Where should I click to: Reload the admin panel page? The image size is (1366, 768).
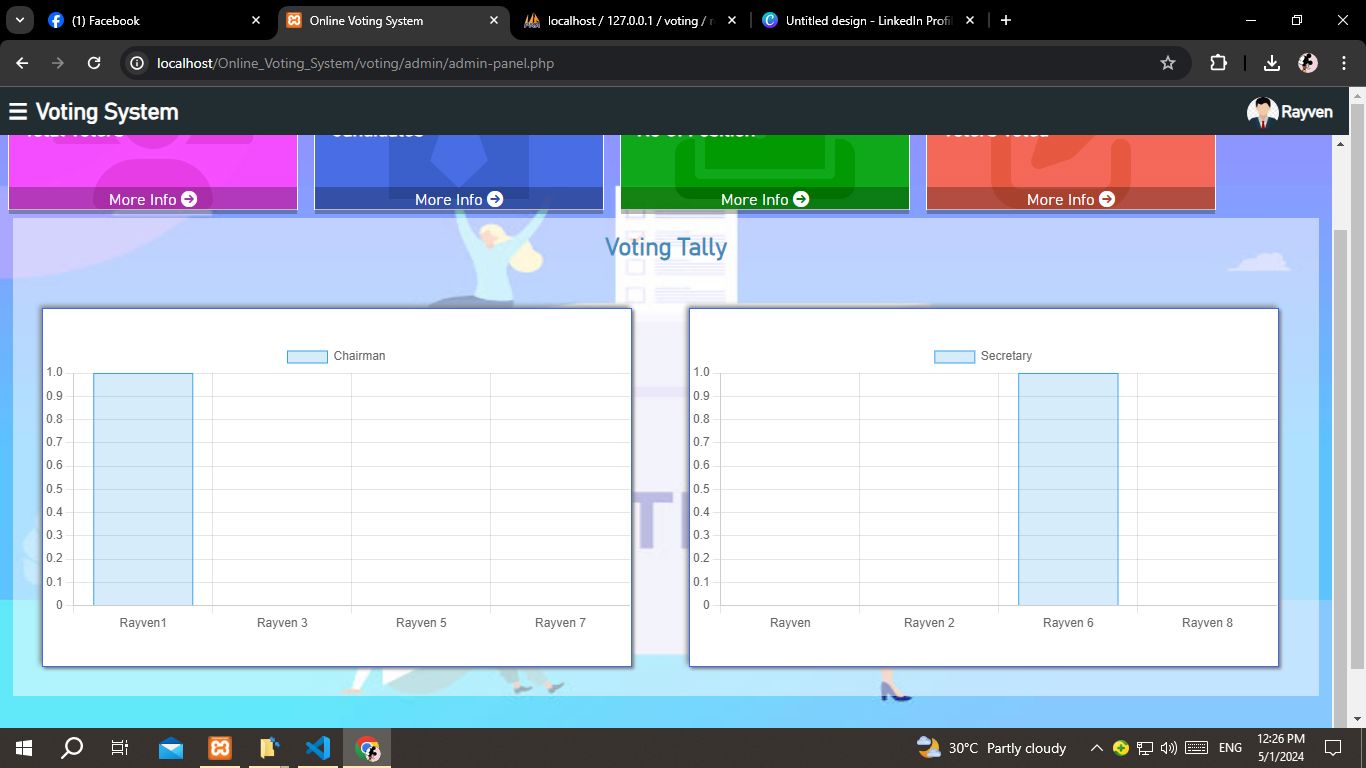click(93, 62)
